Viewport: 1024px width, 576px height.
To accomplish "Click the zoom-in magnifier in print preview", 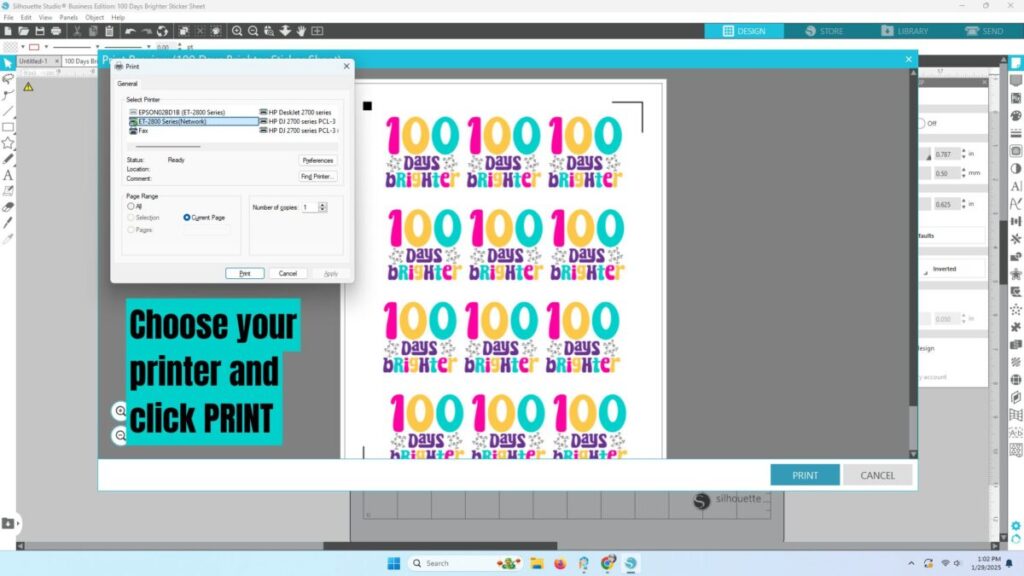I will (x=120, y=411).
